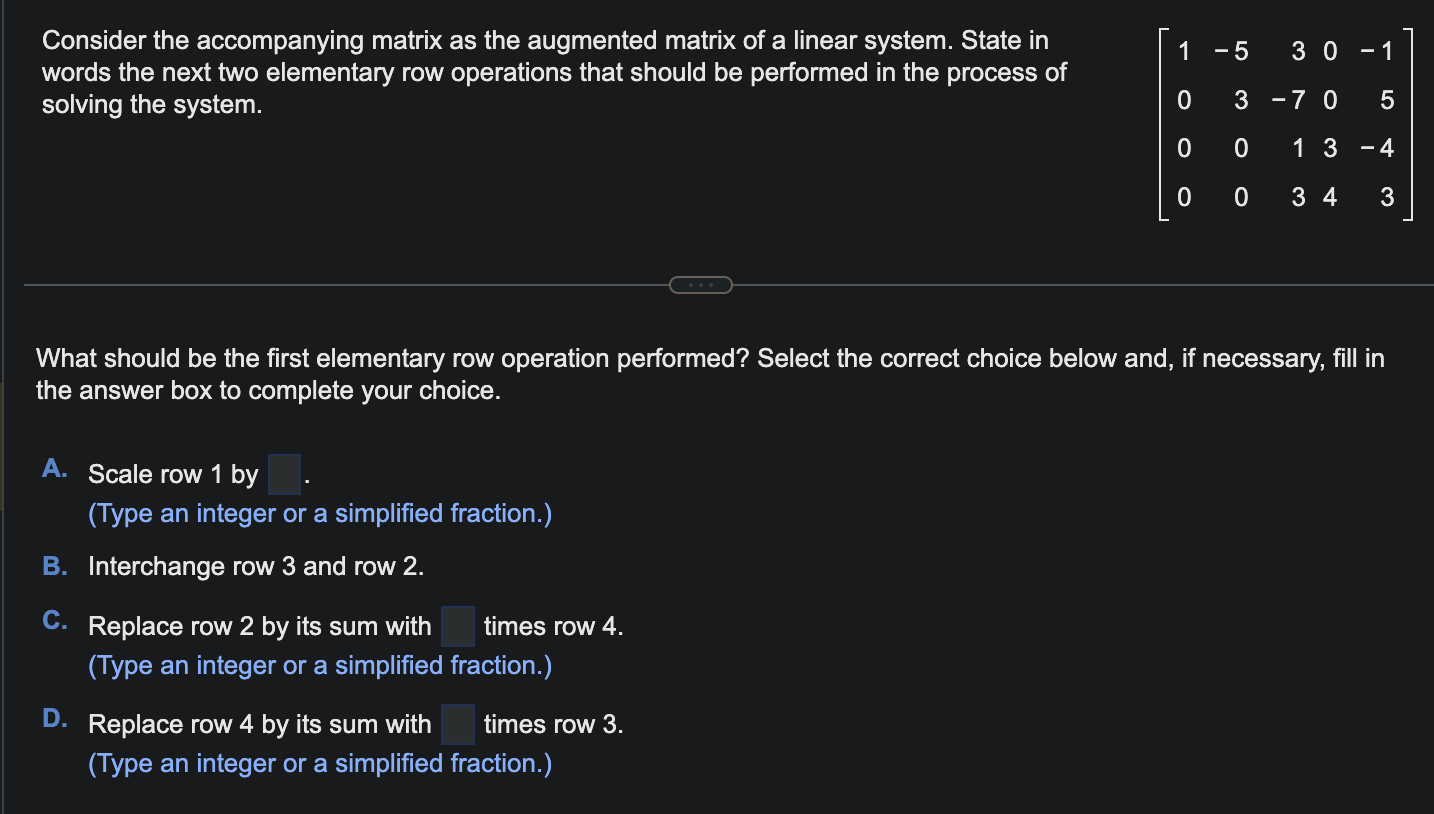This screenshot has width=1434, height=814.
Task: Click the 'times row 4' text in choice C
Action: click(x=552, y=626)
